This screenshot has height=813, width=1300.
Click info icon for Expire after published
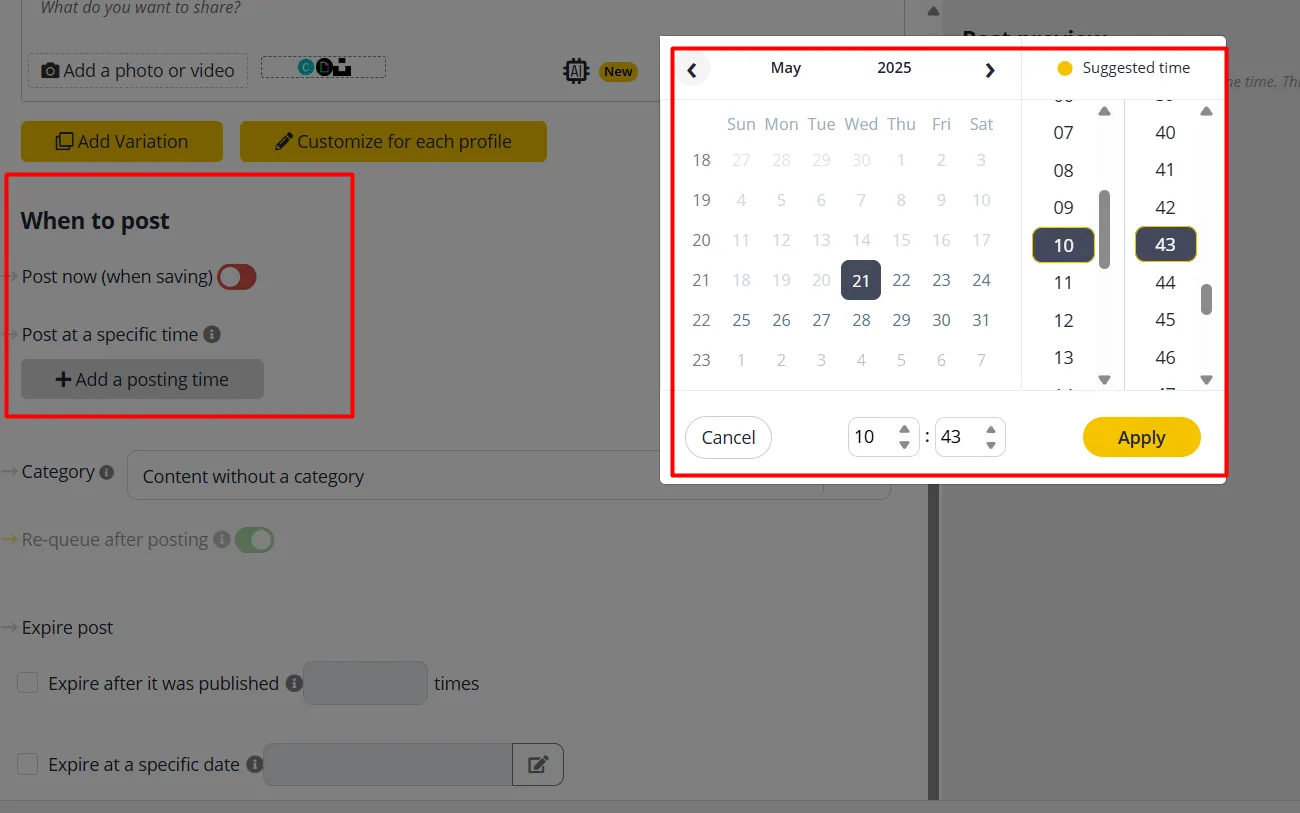pos(293,683)
